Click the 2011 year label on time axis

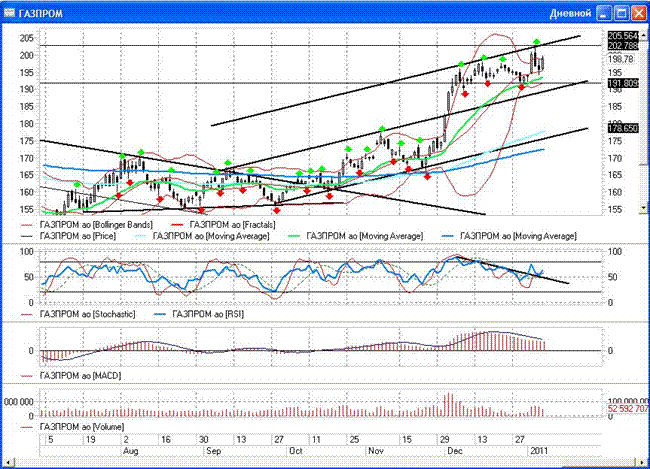539,451
